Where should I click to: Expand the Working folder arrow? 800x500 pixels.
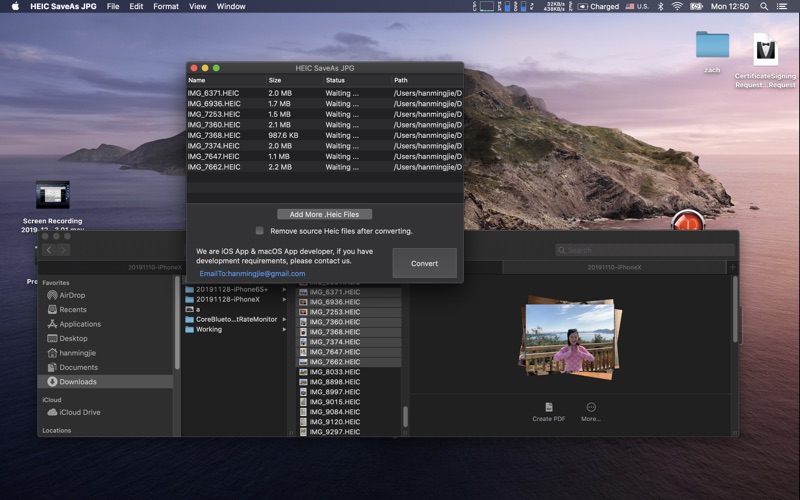tap(284, 330)
